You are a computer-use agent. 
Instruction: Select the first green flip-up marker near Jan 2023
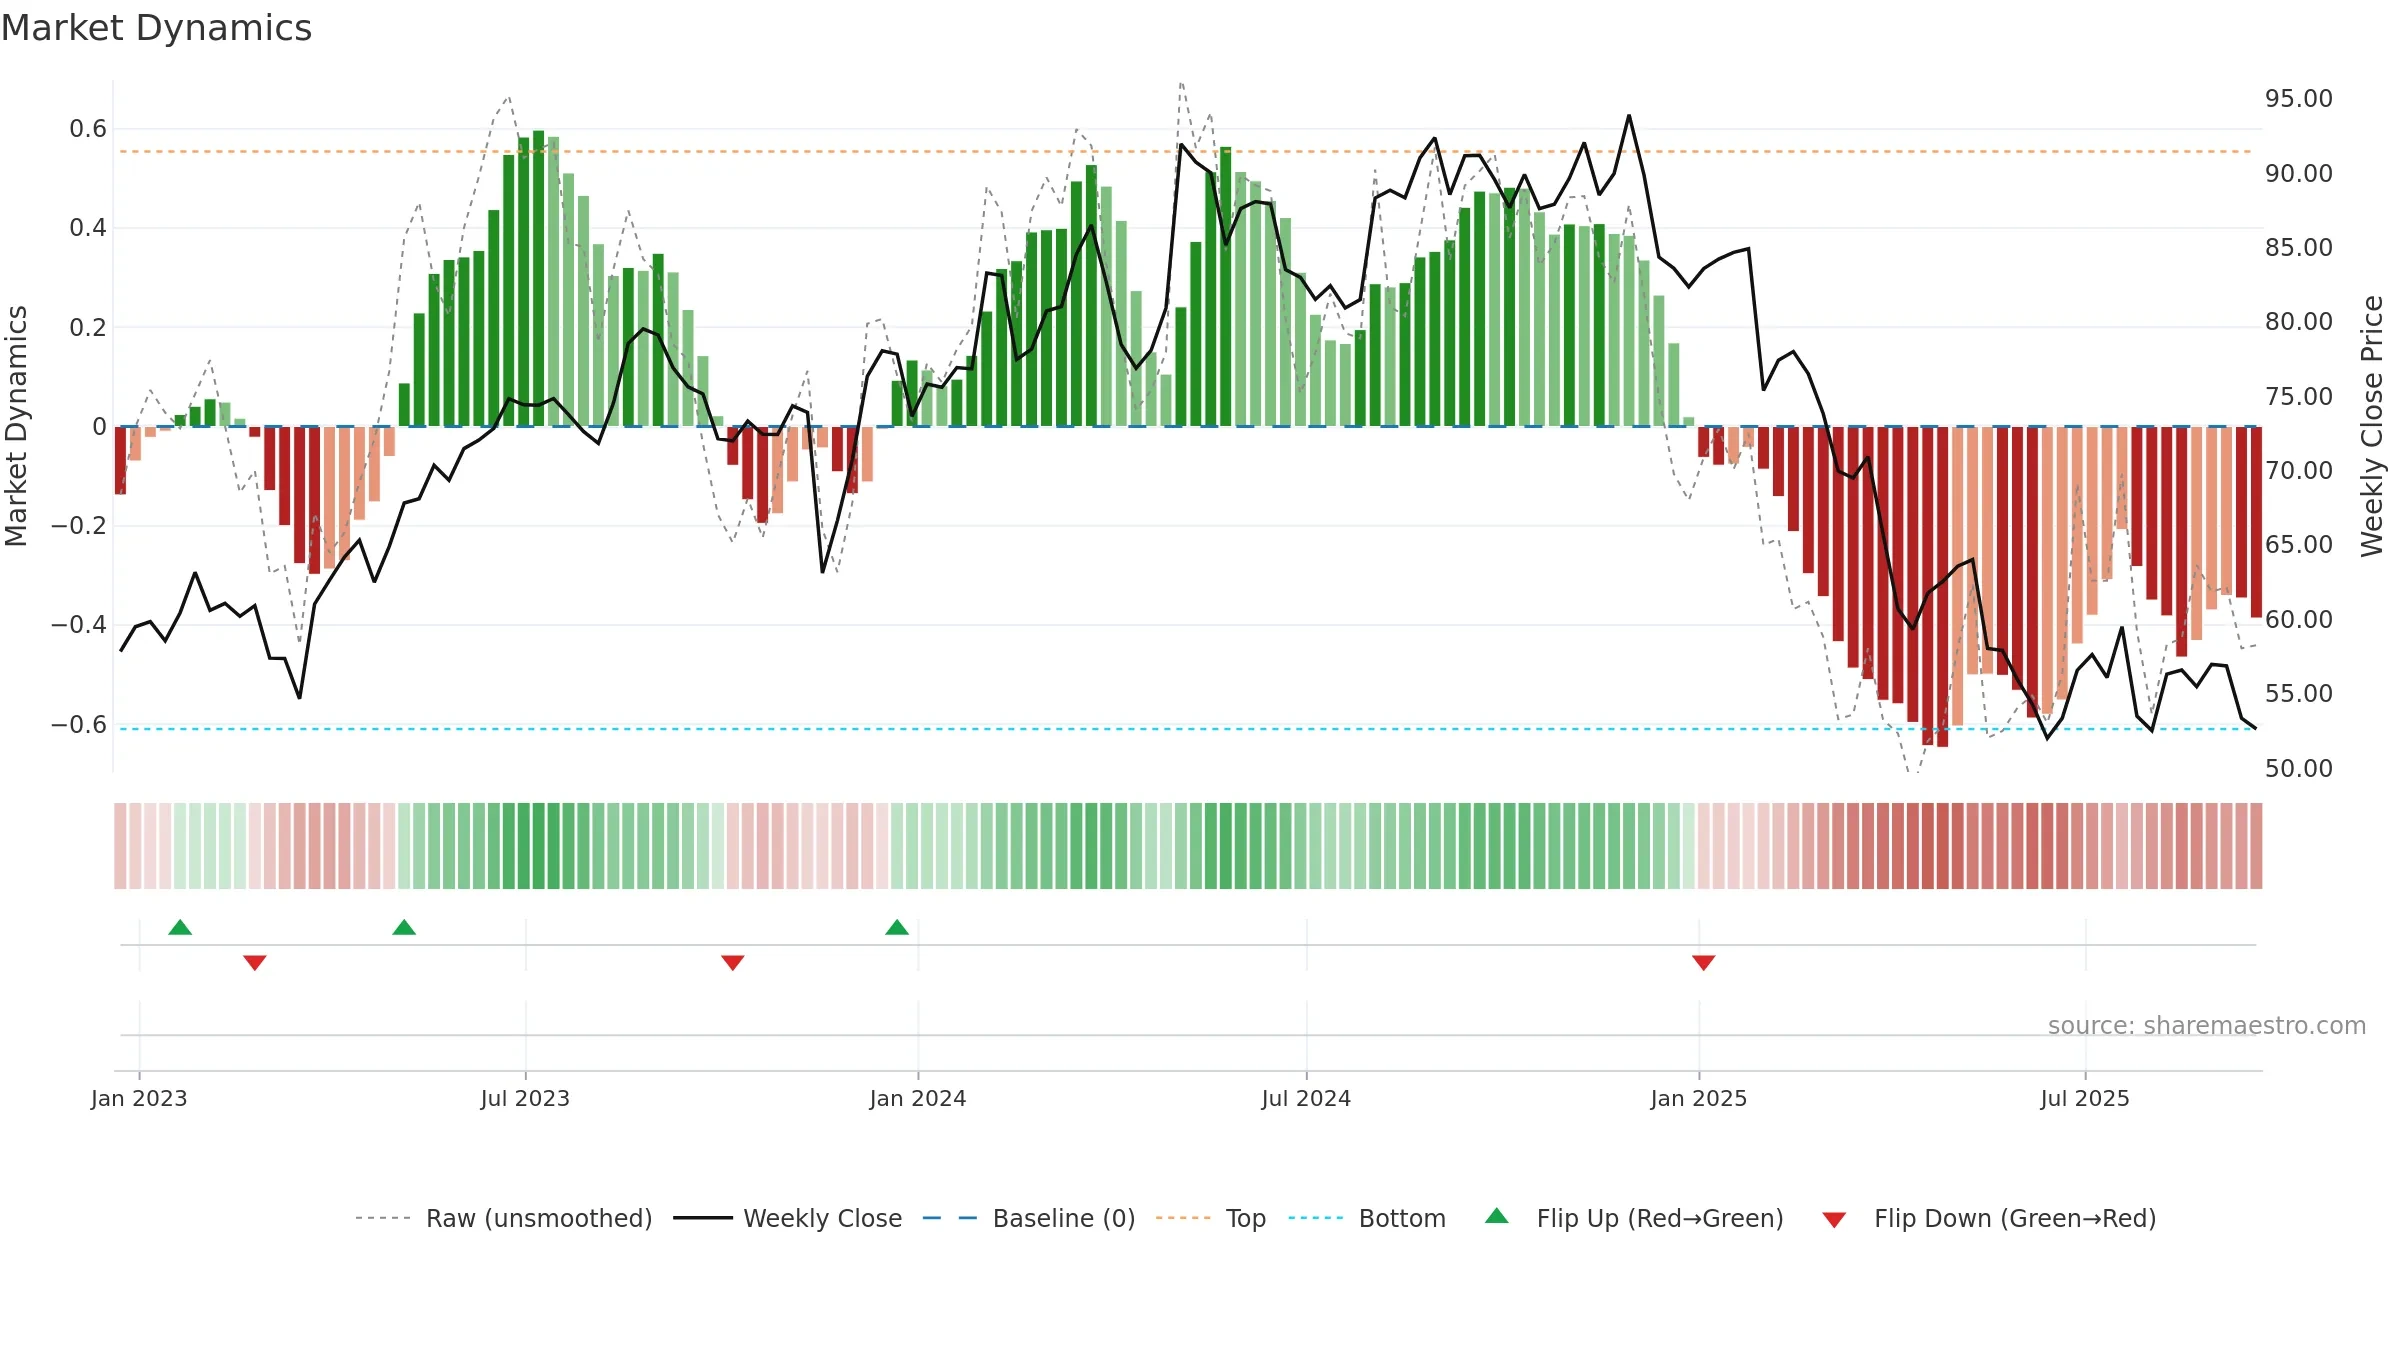pos(180,927)
